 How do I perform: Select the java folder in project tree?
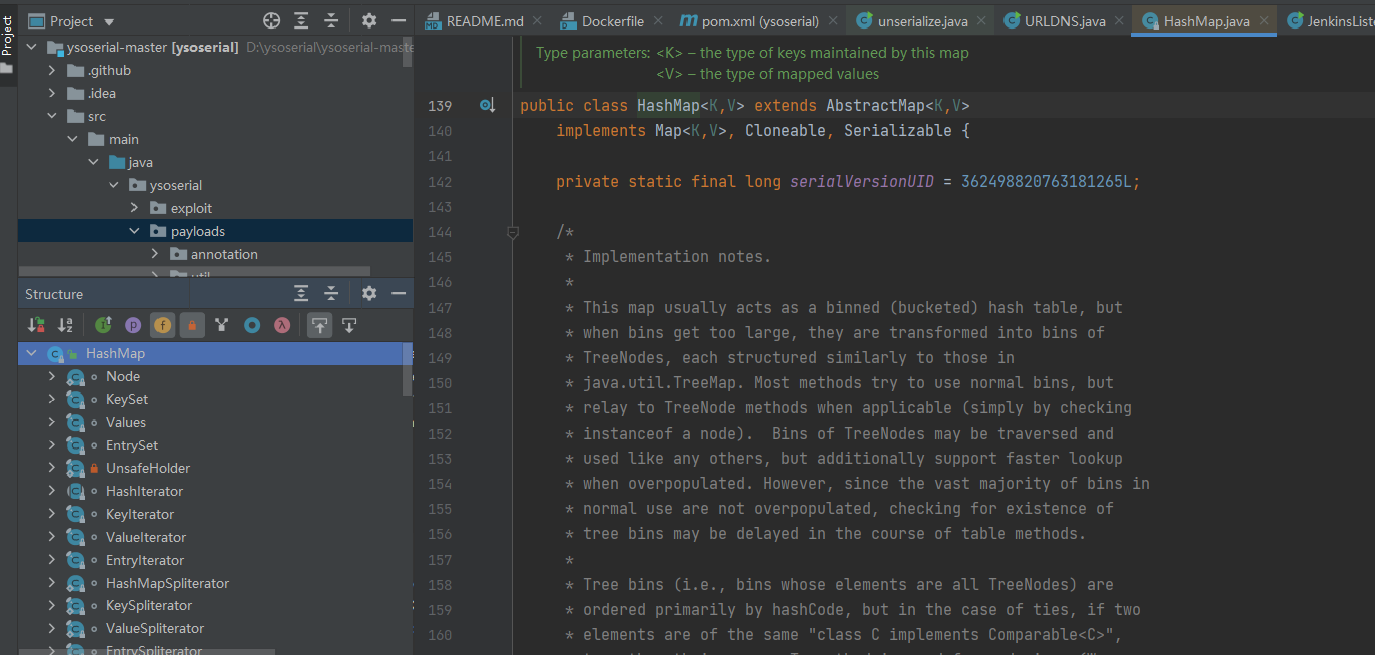pos(140,162)
